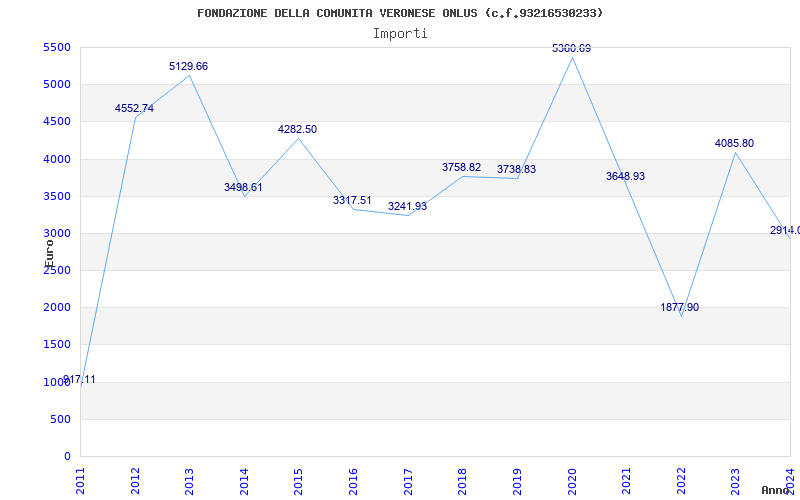Click the 2016 x-axis year label
The width and height of the screenshot is (800, 500).
click(x=353, y=481)
